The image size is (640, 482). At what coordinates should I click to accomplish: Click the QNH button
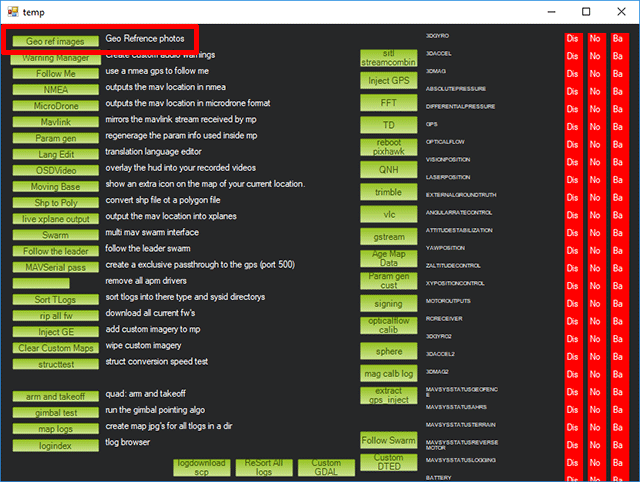point(388,169)
